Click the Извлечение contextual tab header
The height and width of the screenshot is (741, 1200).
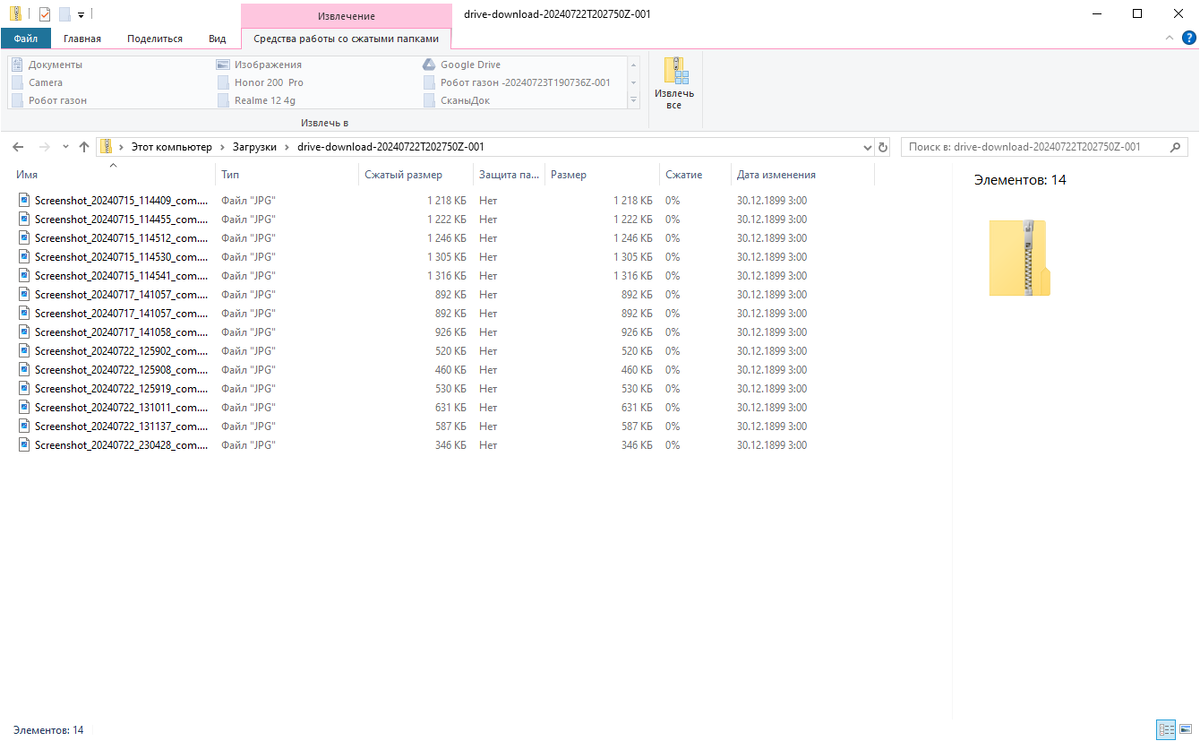pos(346,16)
